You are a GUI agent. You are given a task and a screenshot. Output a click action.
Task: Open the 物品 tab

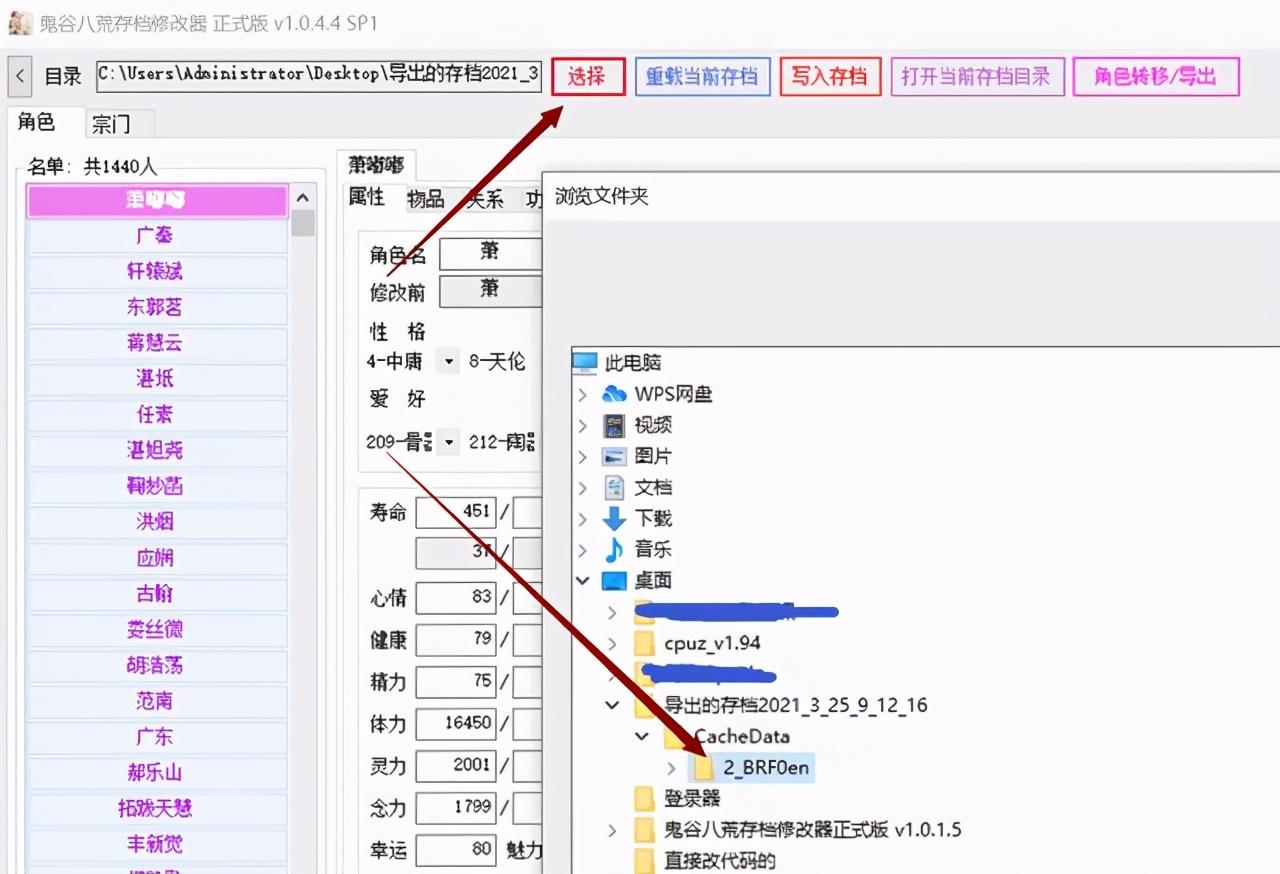pos(425,199)
